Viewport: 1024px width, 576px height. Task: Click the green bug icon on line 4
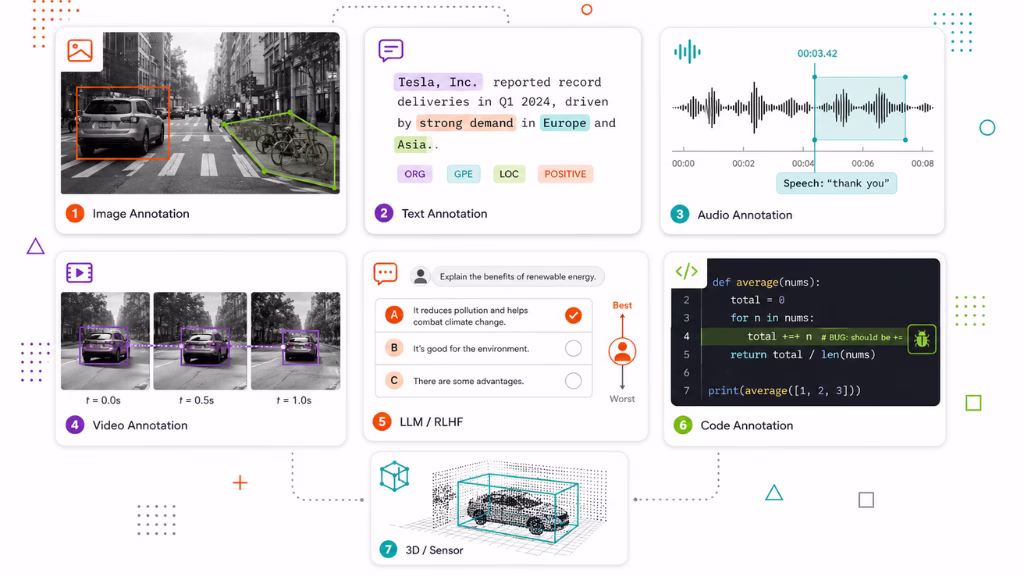click(x=921, y=339)
